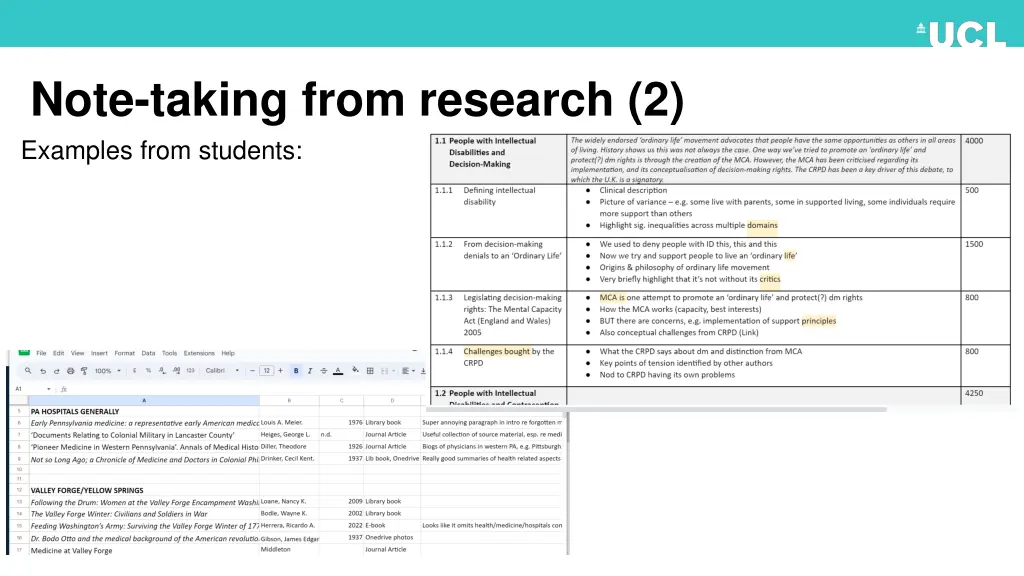
Task: Click the format as currency icon
Action: [135, 371]
